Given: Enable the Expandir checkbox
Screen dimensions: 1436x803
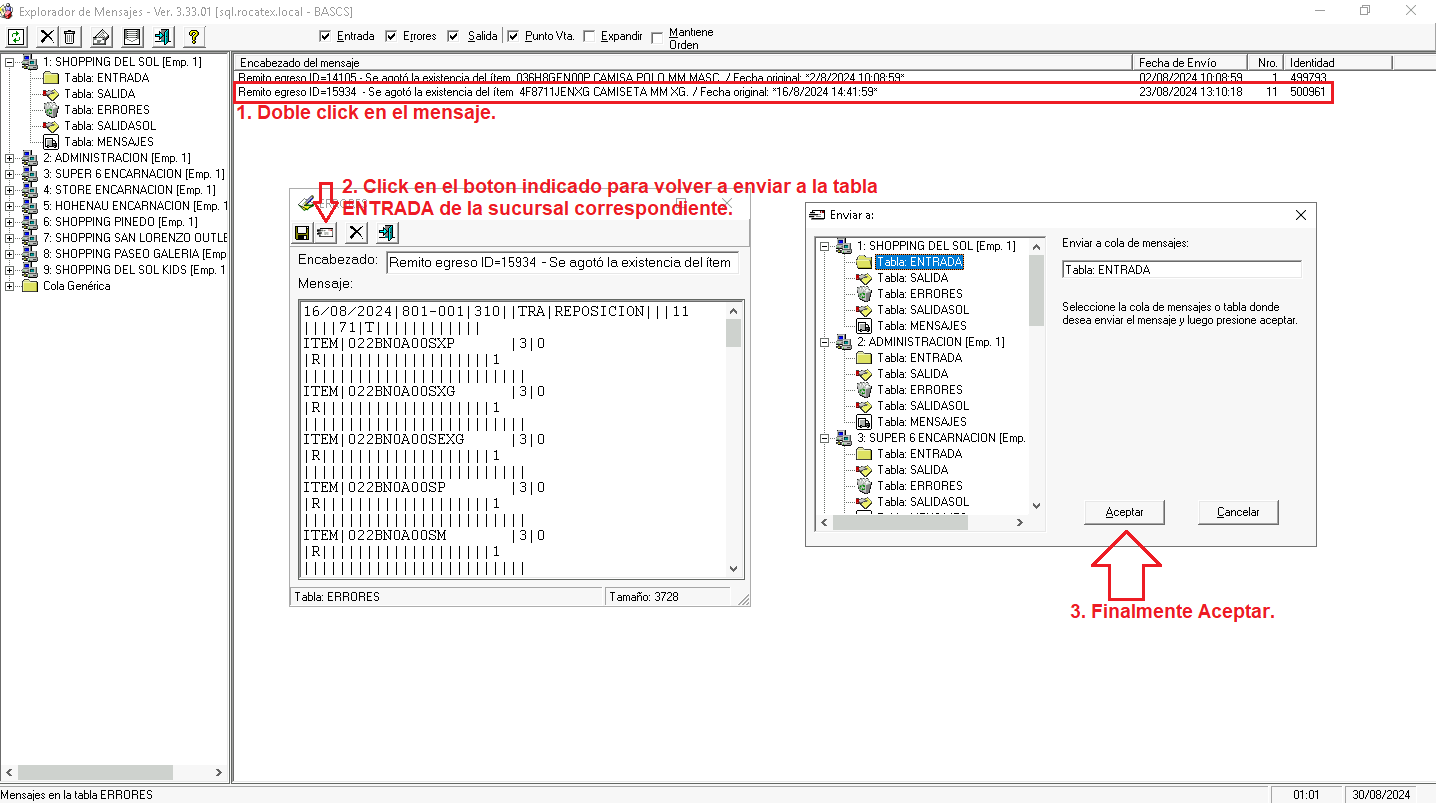Looking at the screenshot, I should point(589,36).
